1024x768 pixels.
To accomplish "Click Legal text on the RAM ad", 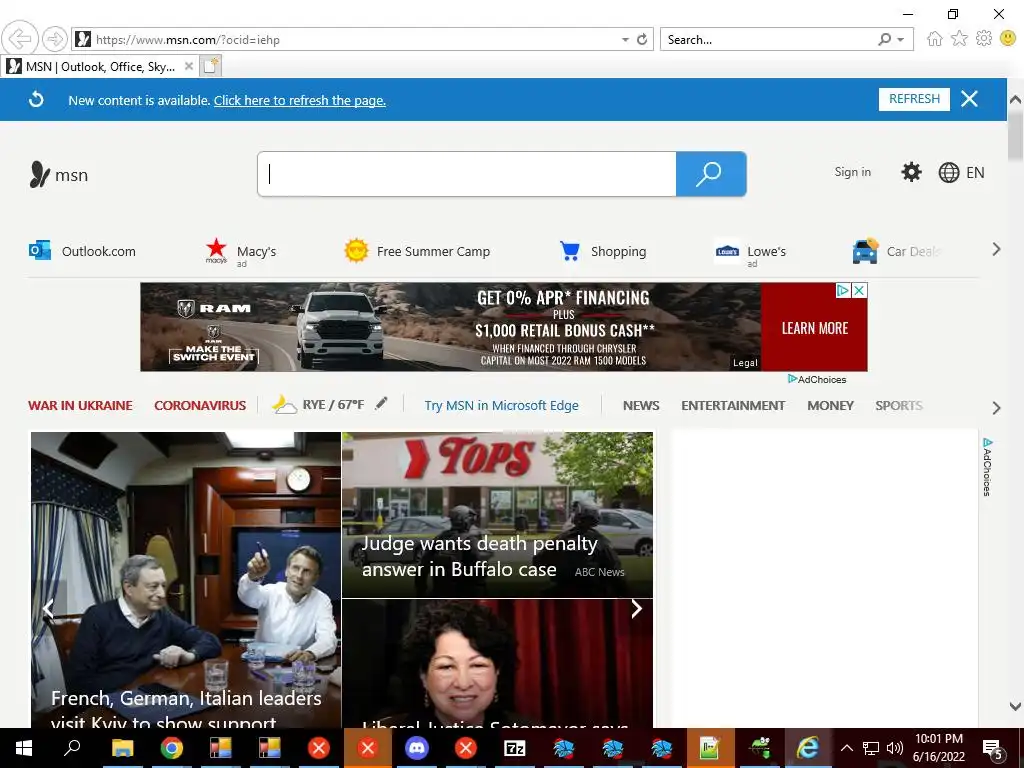I will 745,362.
